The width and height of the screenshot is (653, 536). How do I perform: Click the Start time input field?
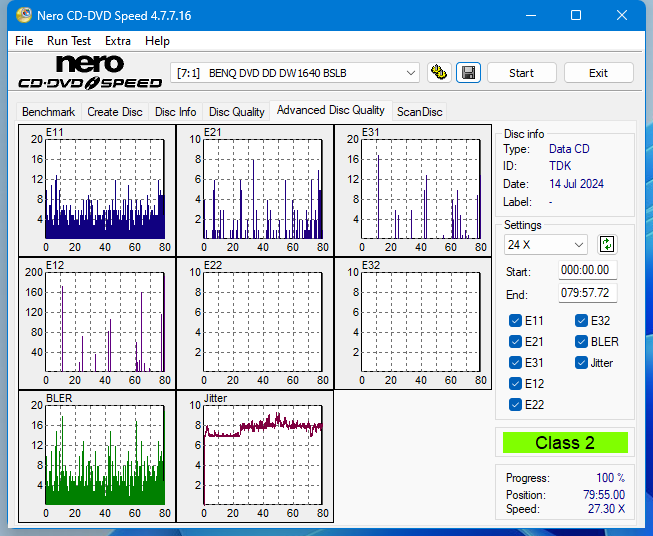pyautogui.click(x=588, y=270)
